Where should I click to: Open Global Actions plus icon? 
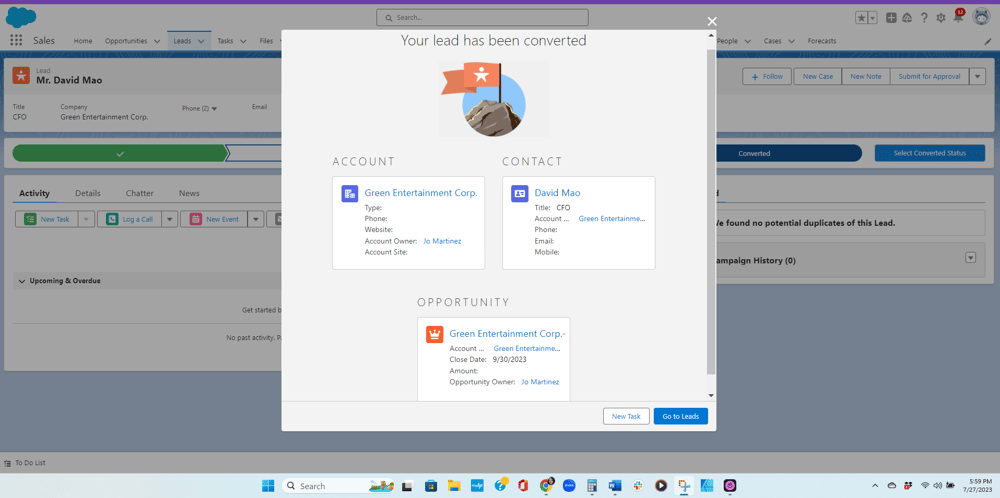tap(891, 18)
